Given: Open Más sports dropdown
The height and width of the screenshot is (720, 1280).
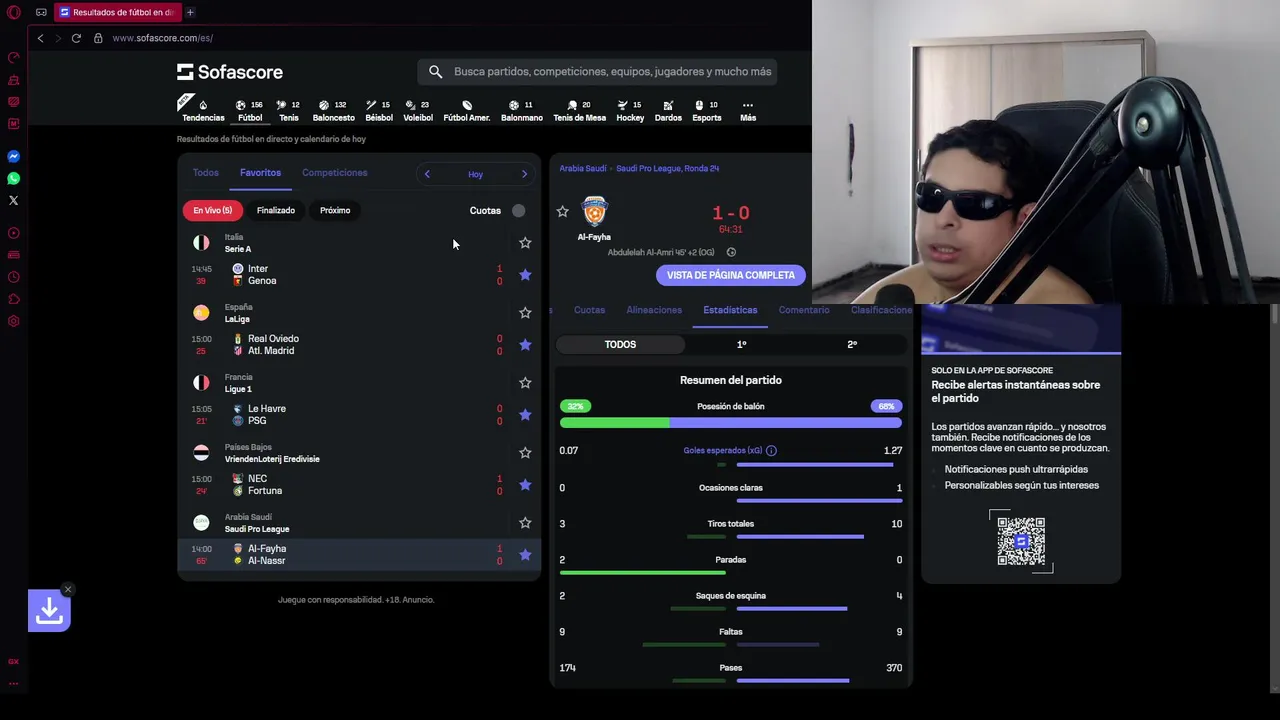Looking at the screenshot, I should point(747,110).
